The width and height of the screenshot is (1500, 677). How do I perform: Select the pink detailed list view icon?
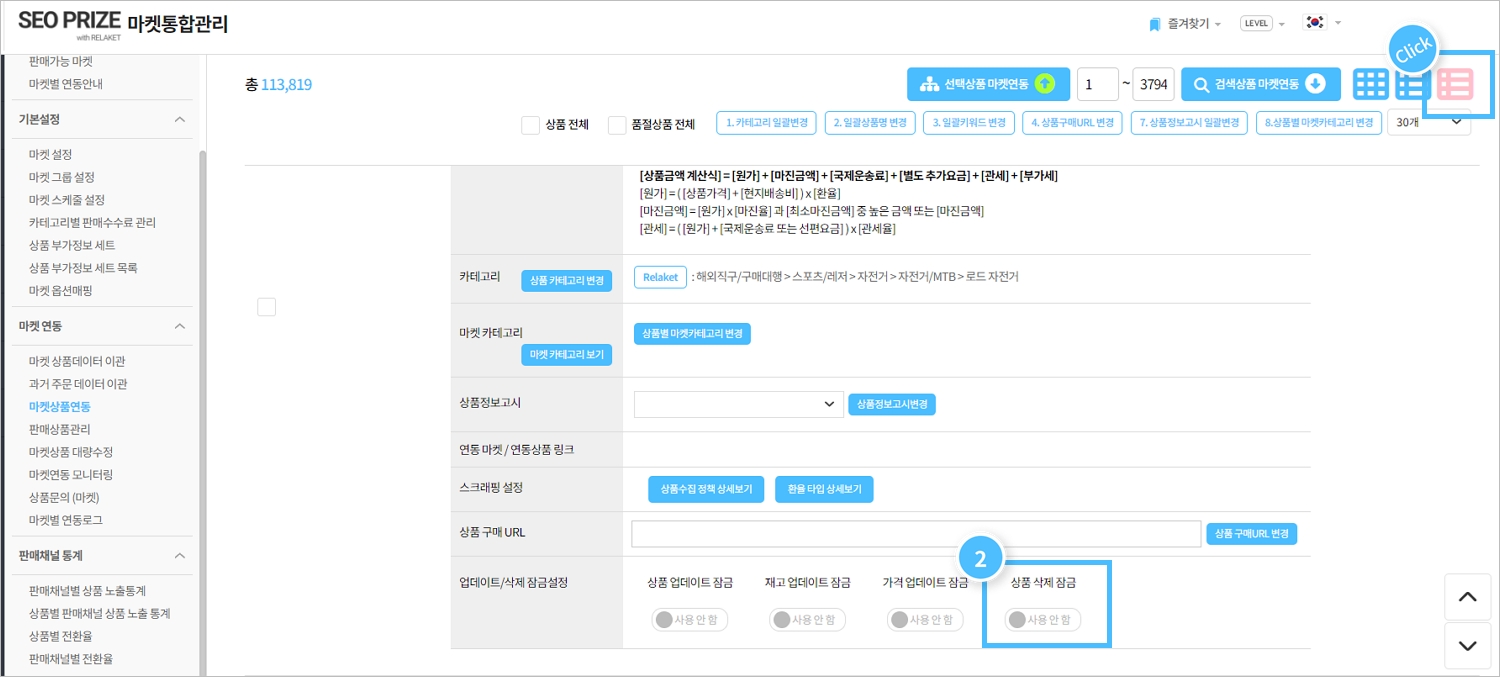[1455, 85]
